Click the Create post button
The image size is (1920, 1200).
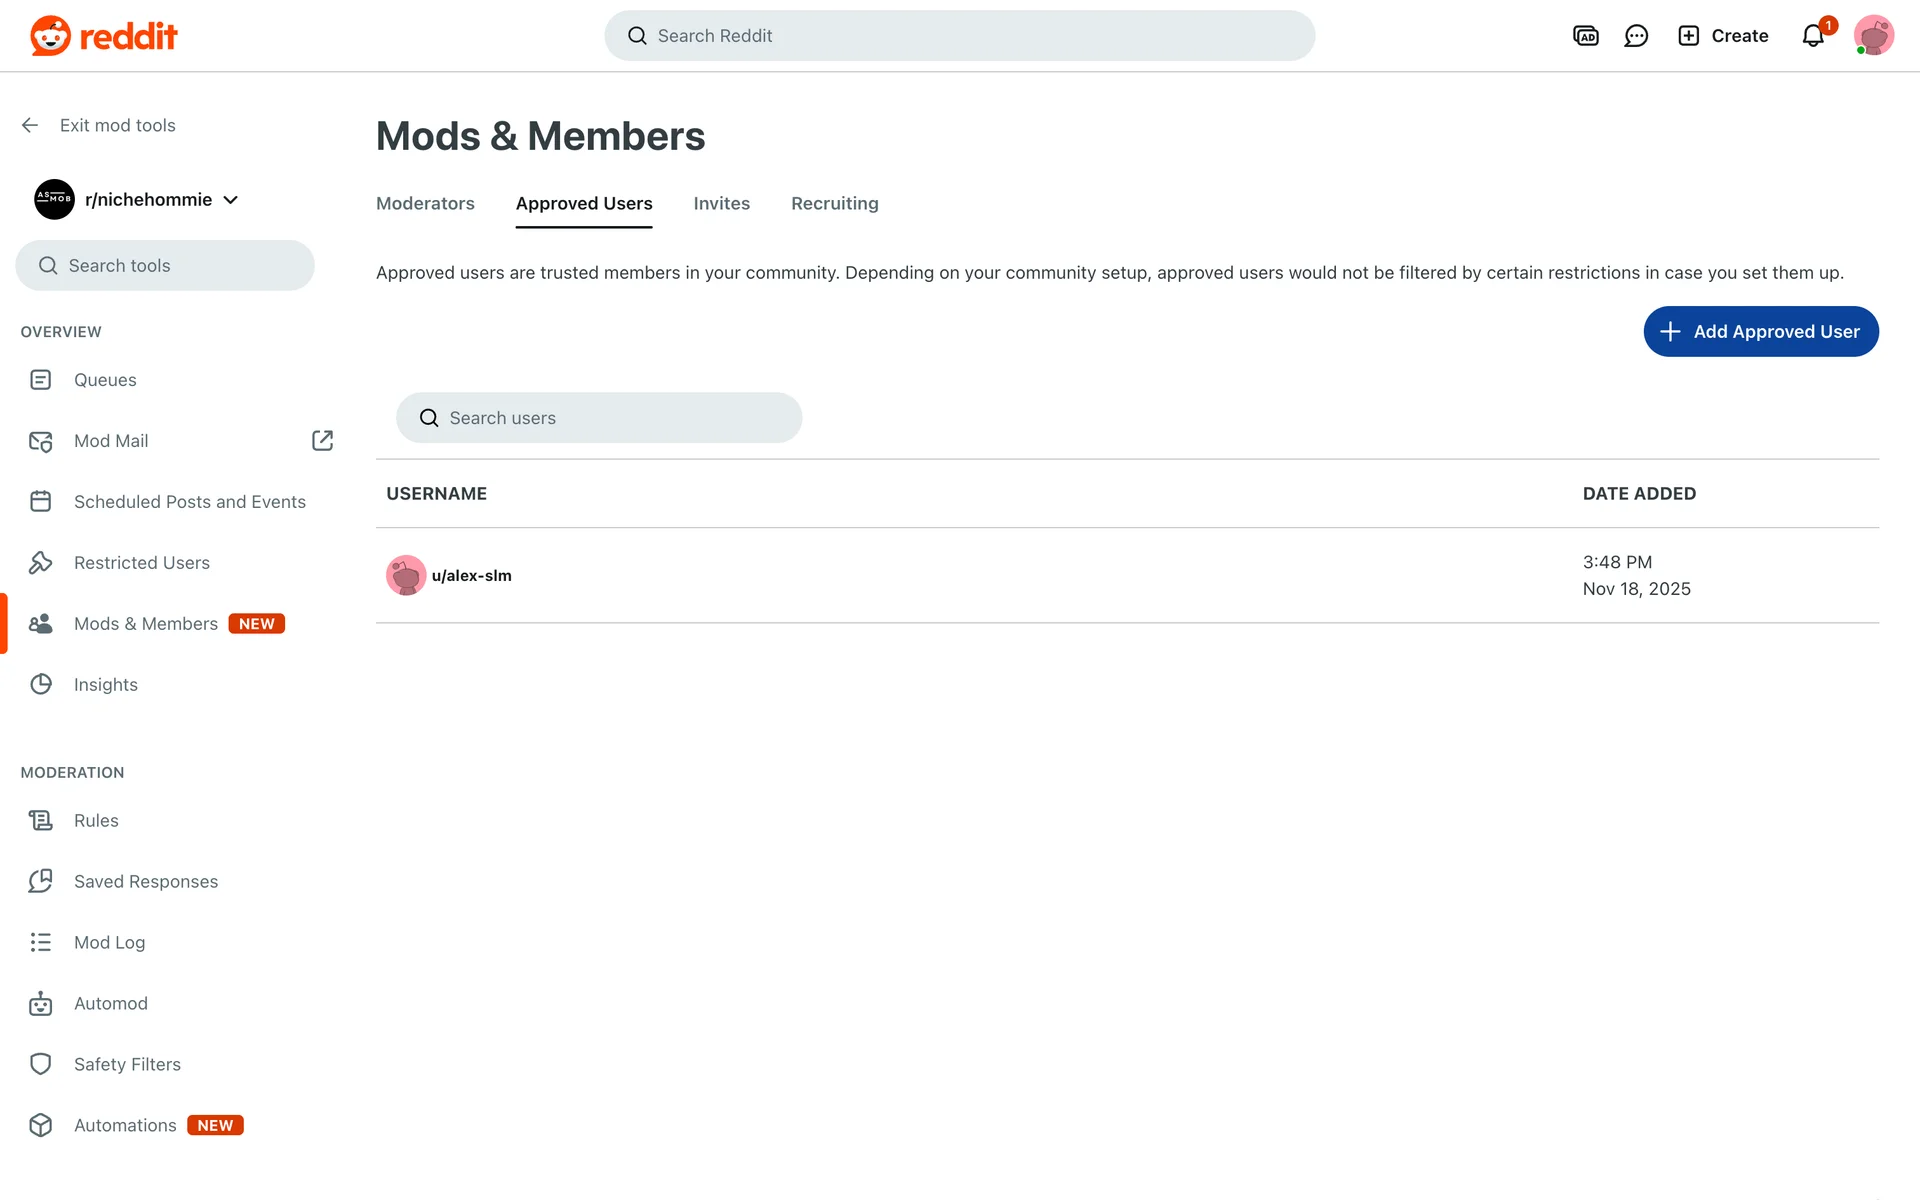point(1723,36)
